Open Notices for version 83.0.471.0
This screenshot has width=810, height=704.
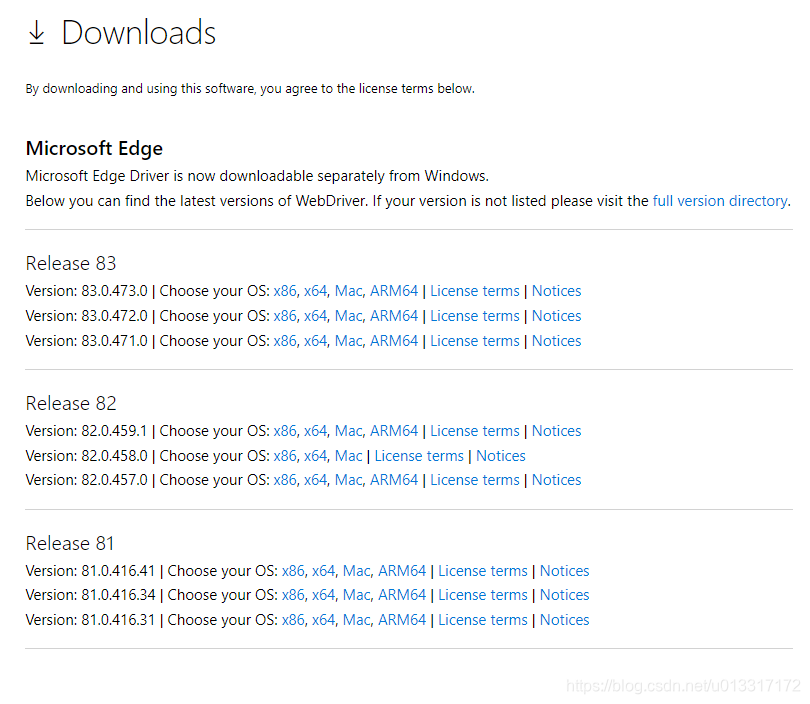(x=556, y=341)
